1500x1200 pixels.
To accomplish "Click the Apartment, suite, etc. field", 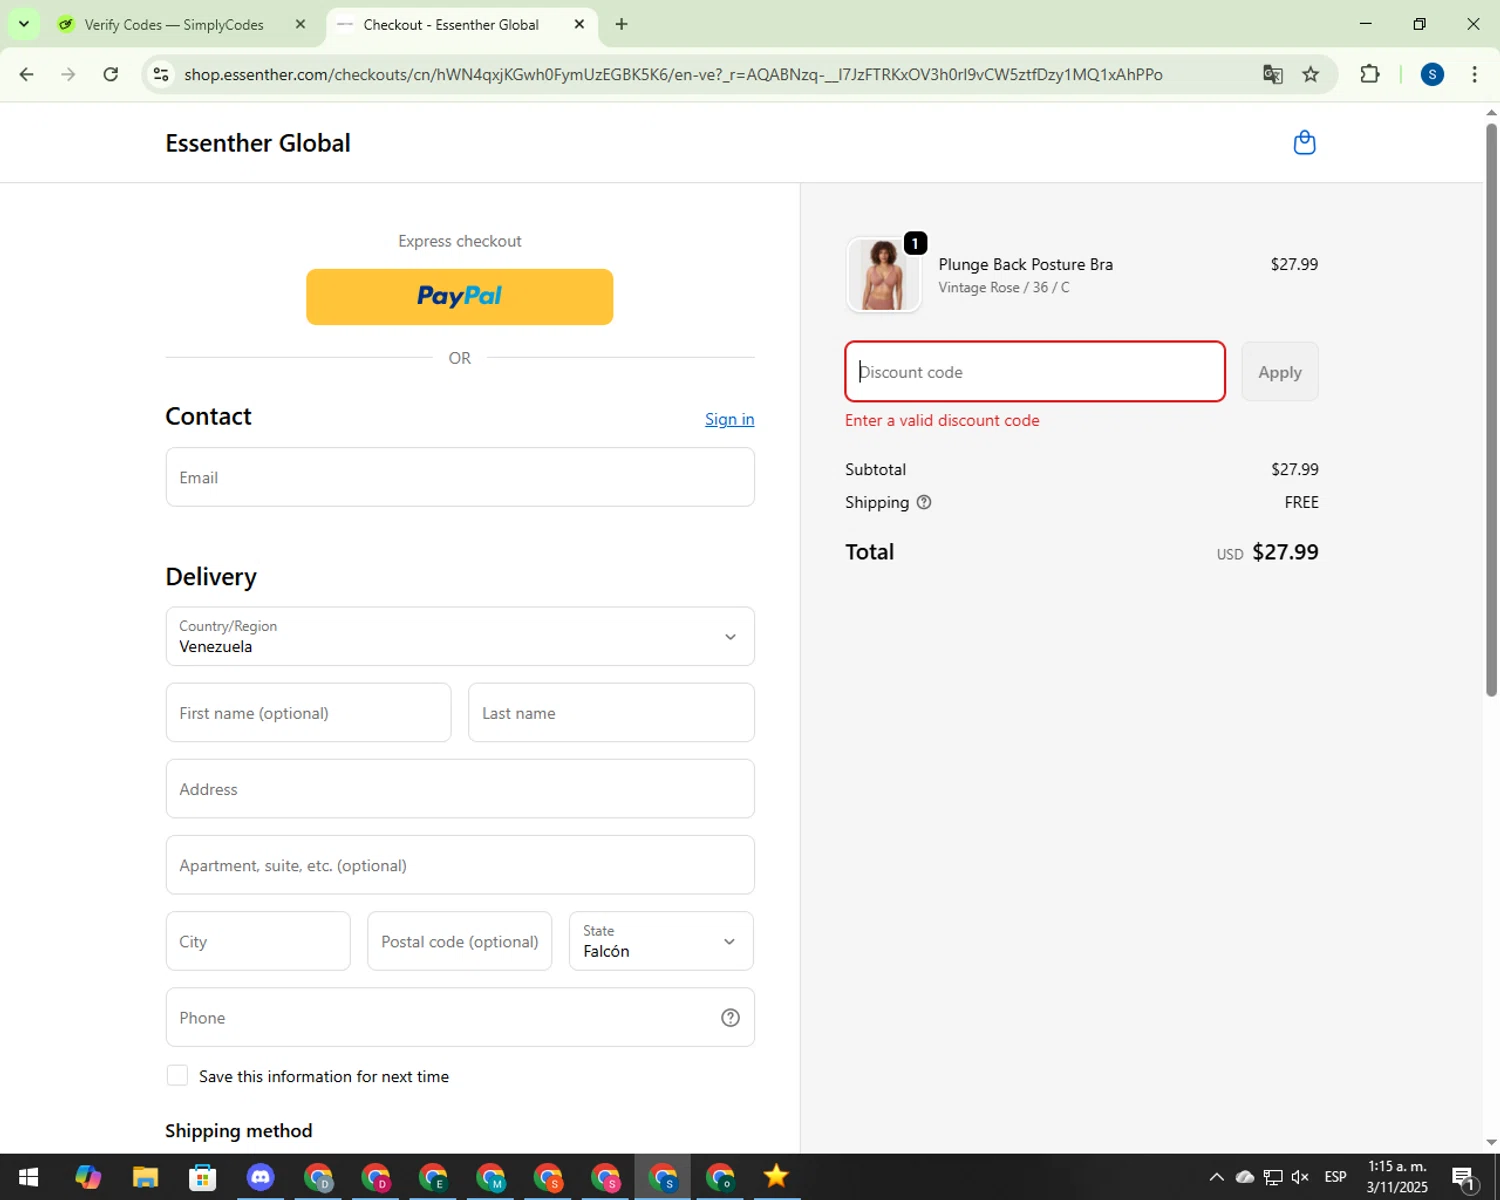I will click(x=460, y=865).
